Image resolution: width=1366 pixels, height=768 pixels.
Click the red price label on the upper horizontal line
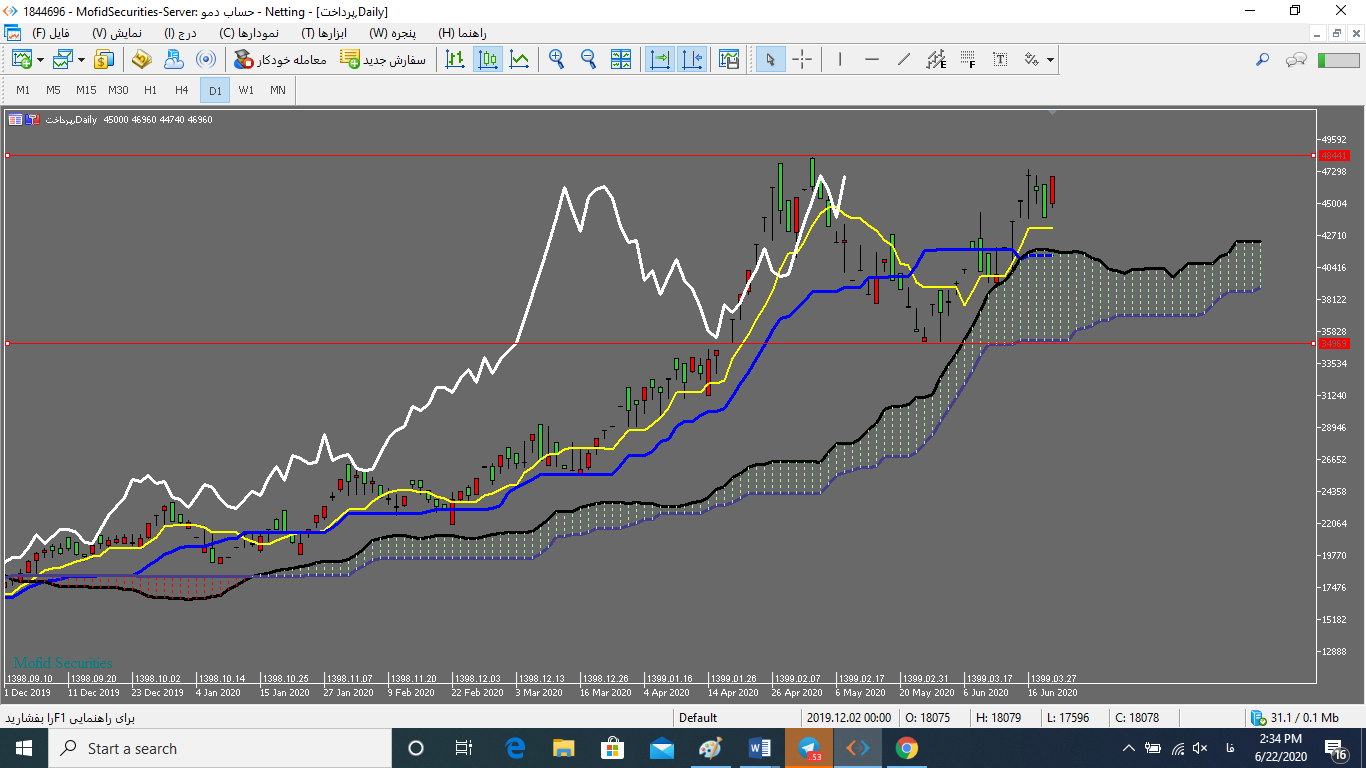pos(1334,155)
